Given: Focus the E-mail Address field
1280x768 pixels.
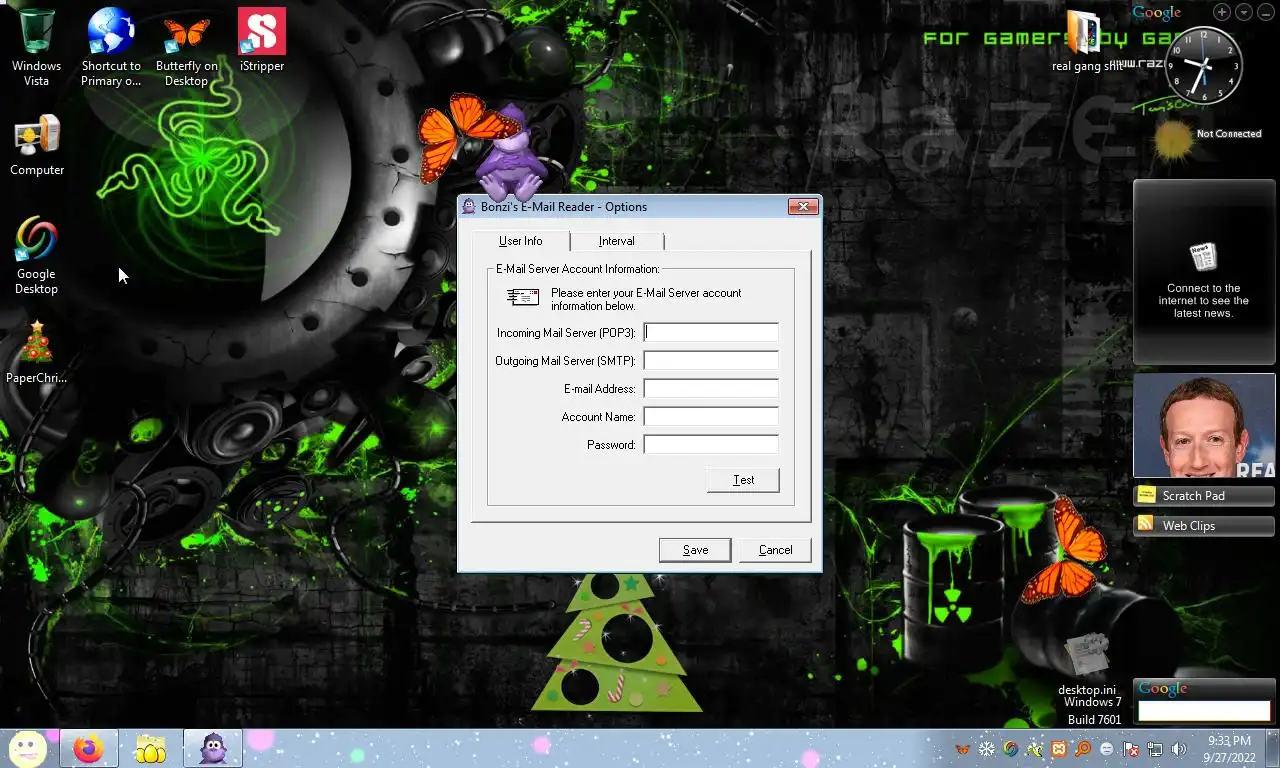Looking at the screenshot, I should (711, 388).
